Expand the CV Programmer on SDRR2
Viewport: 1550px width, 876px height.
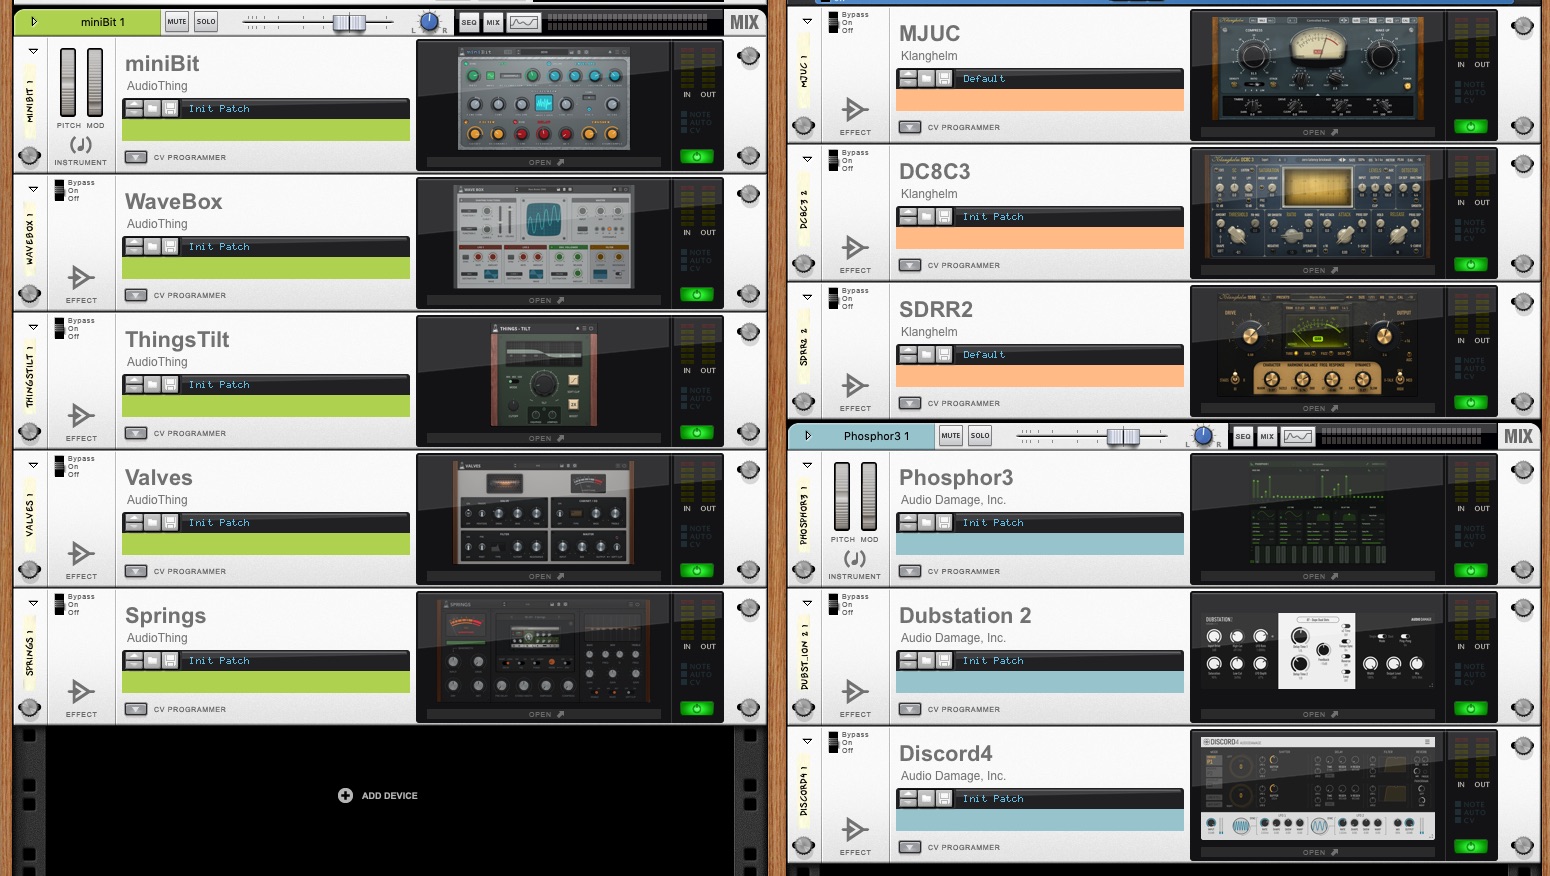click(x=910, y=403)
